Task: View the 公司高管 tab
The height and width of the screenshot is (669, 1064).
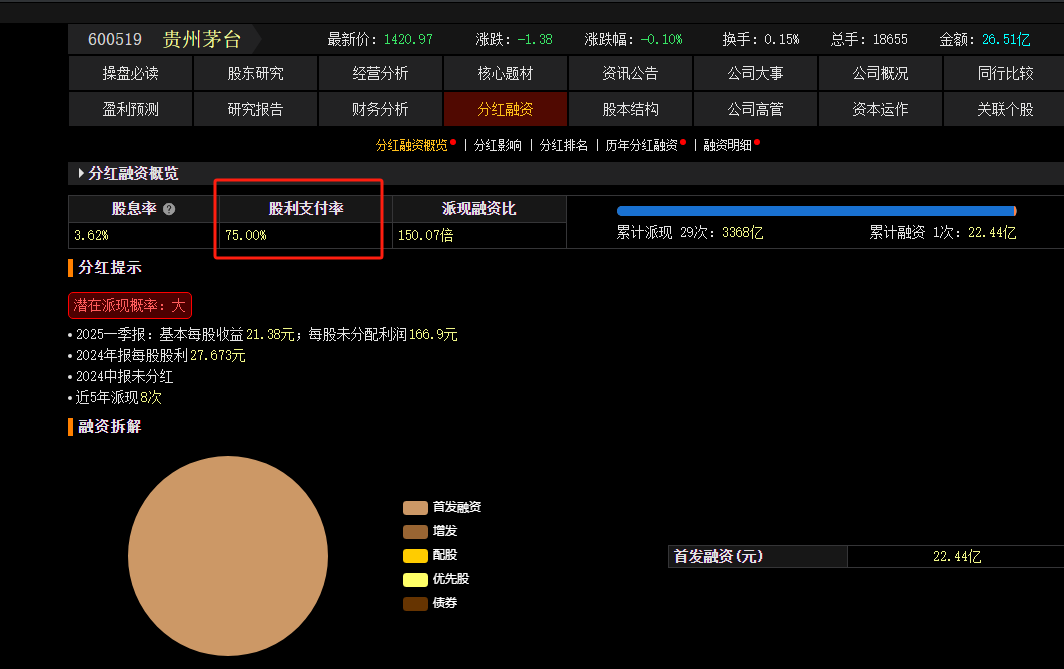Action: (755, 109)
